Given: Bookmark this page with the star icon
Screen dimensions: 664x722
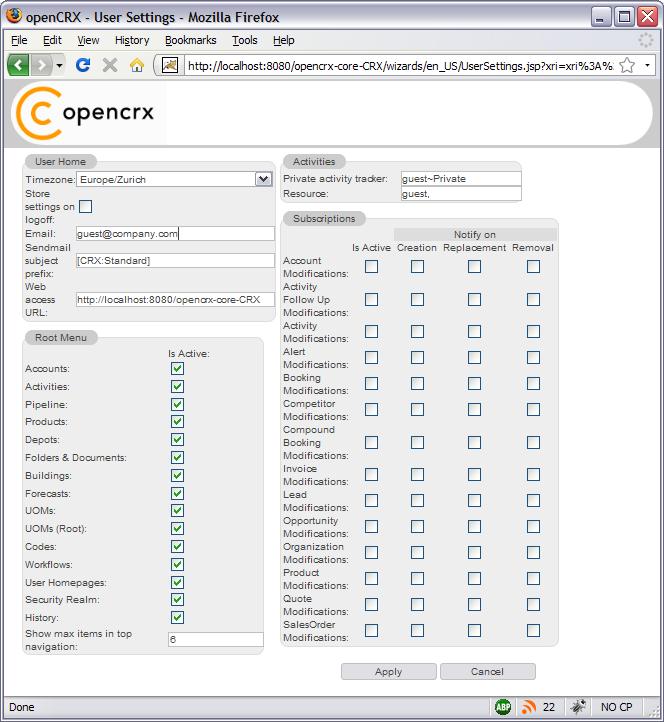Looking at the screenshot, I should point(627,65).
